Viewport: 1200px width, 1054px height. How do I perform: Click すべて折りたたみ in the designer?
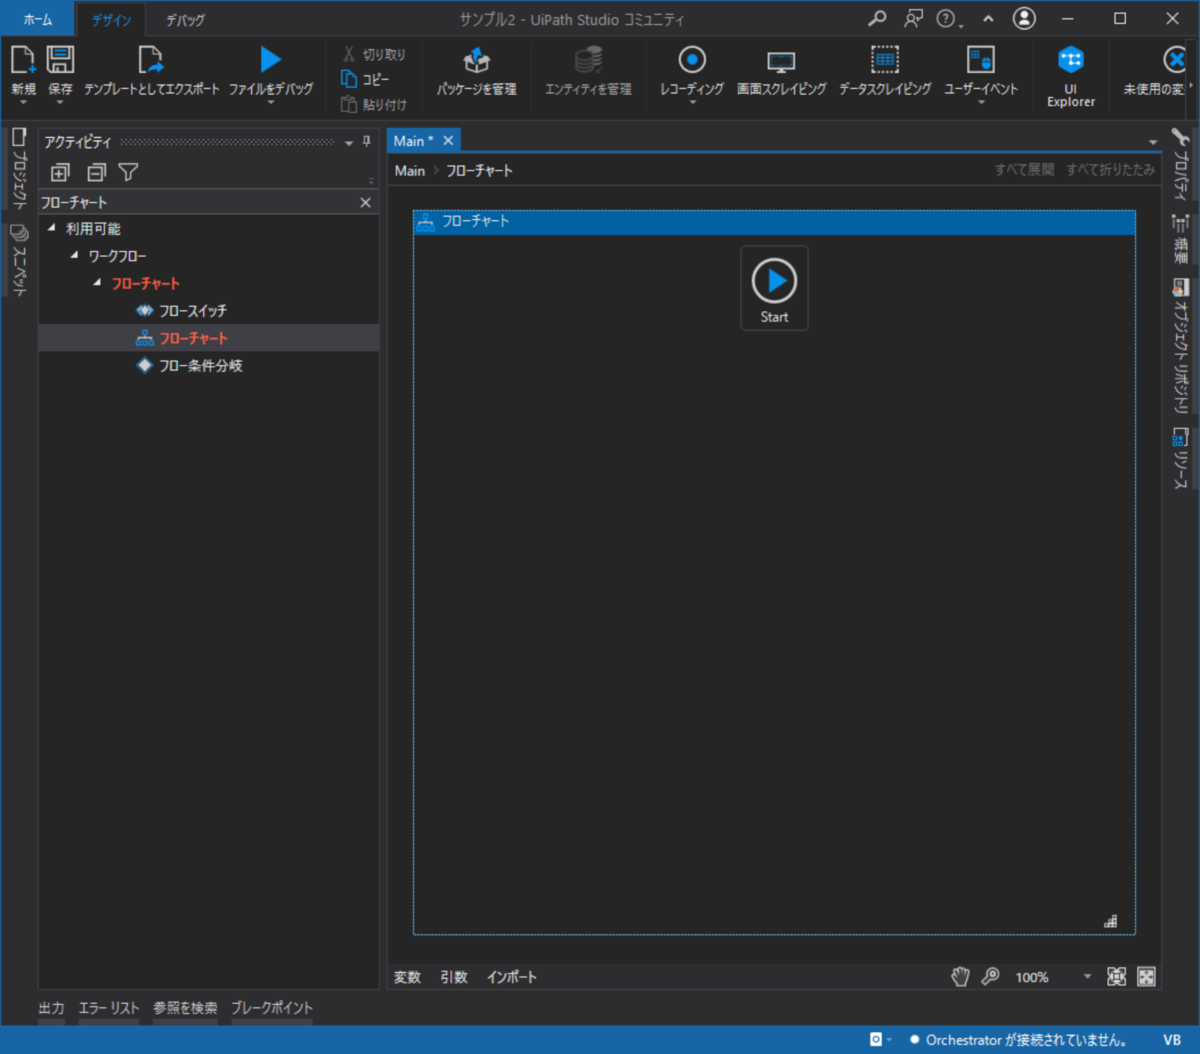pyautogui.click(x=1110, y=170)
